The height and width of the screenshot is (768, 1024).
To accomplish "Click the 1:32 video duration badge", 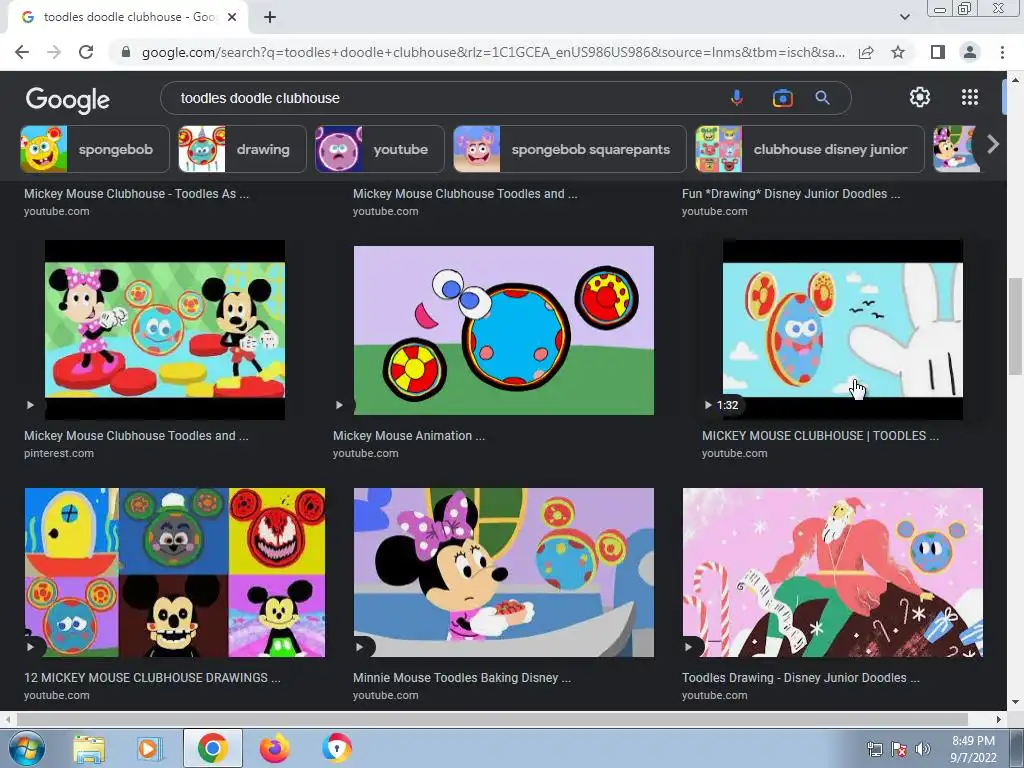I will [722, 405].
